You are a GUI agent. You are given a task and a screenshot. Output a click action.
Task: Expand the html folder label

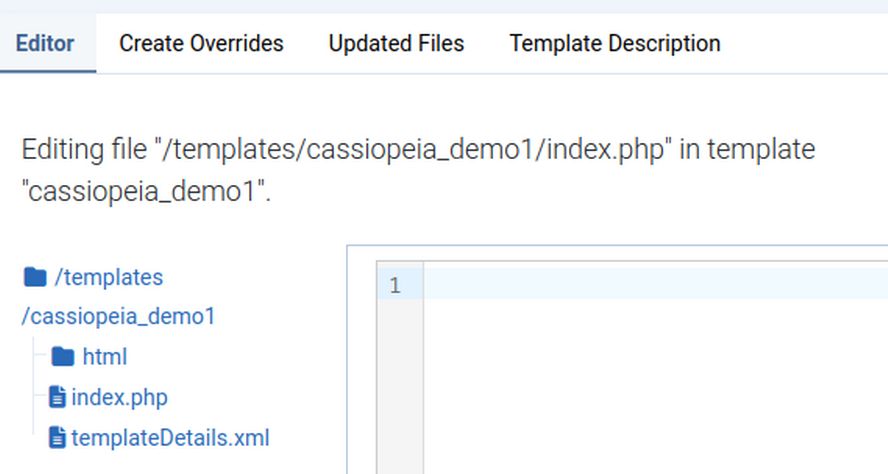point(104,357)
